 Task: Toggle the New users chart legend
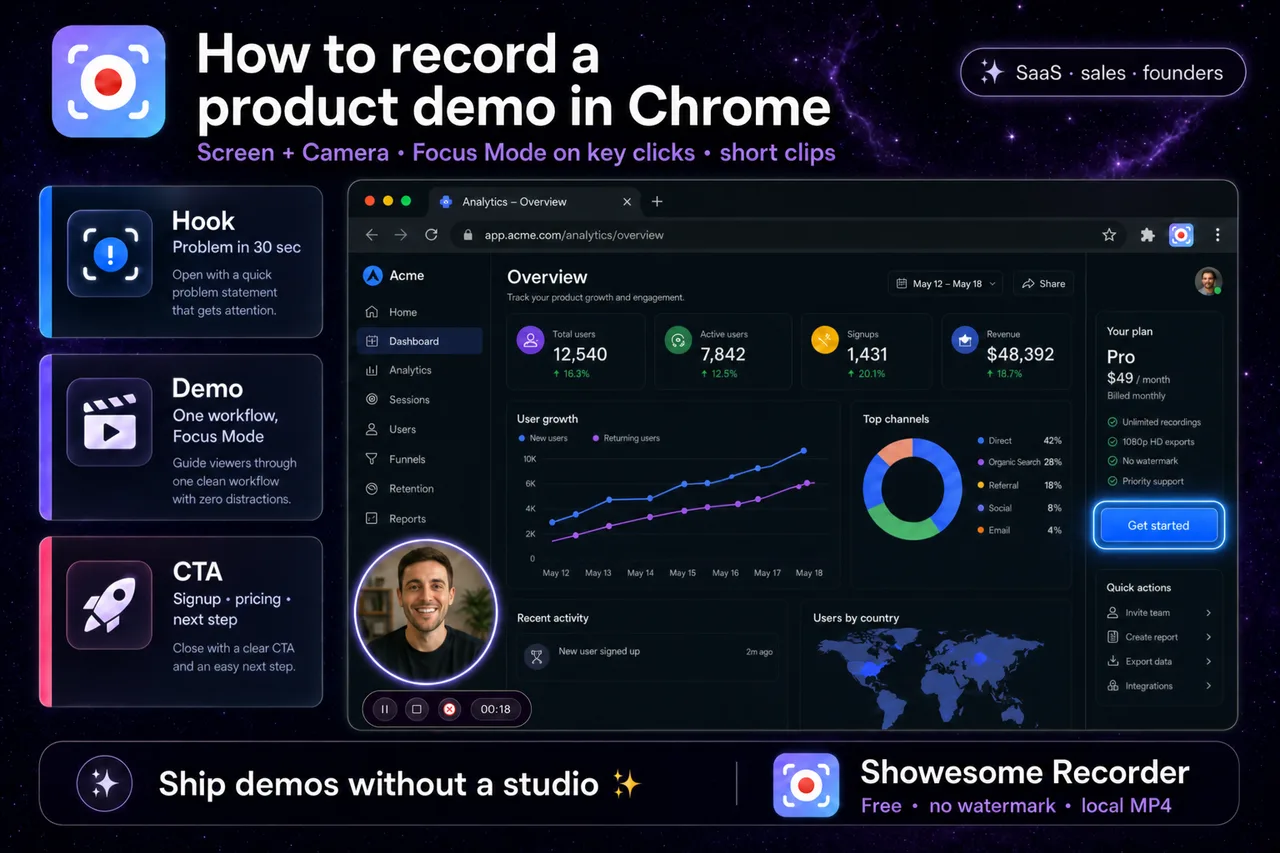coord(543,438)
